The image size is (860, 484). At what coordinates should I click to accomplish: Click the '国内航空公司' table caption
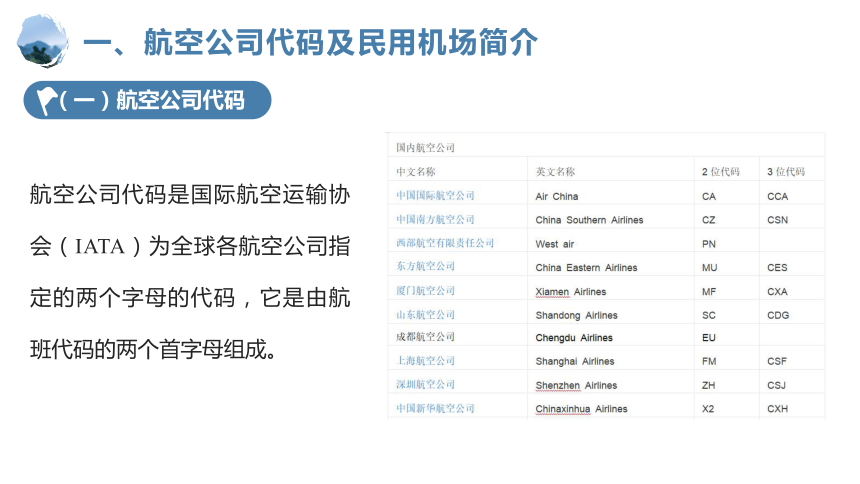(425, 148)
